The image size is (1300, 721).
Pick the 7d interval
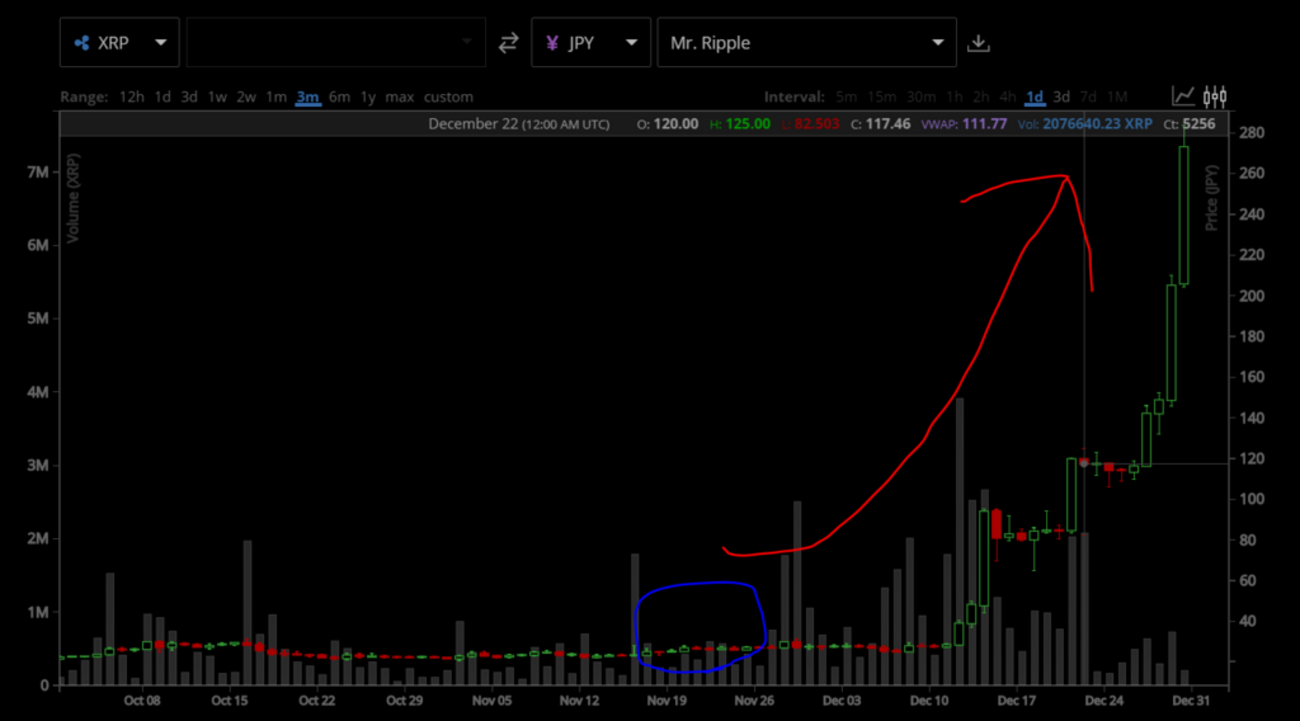(x=1089, y=97)
